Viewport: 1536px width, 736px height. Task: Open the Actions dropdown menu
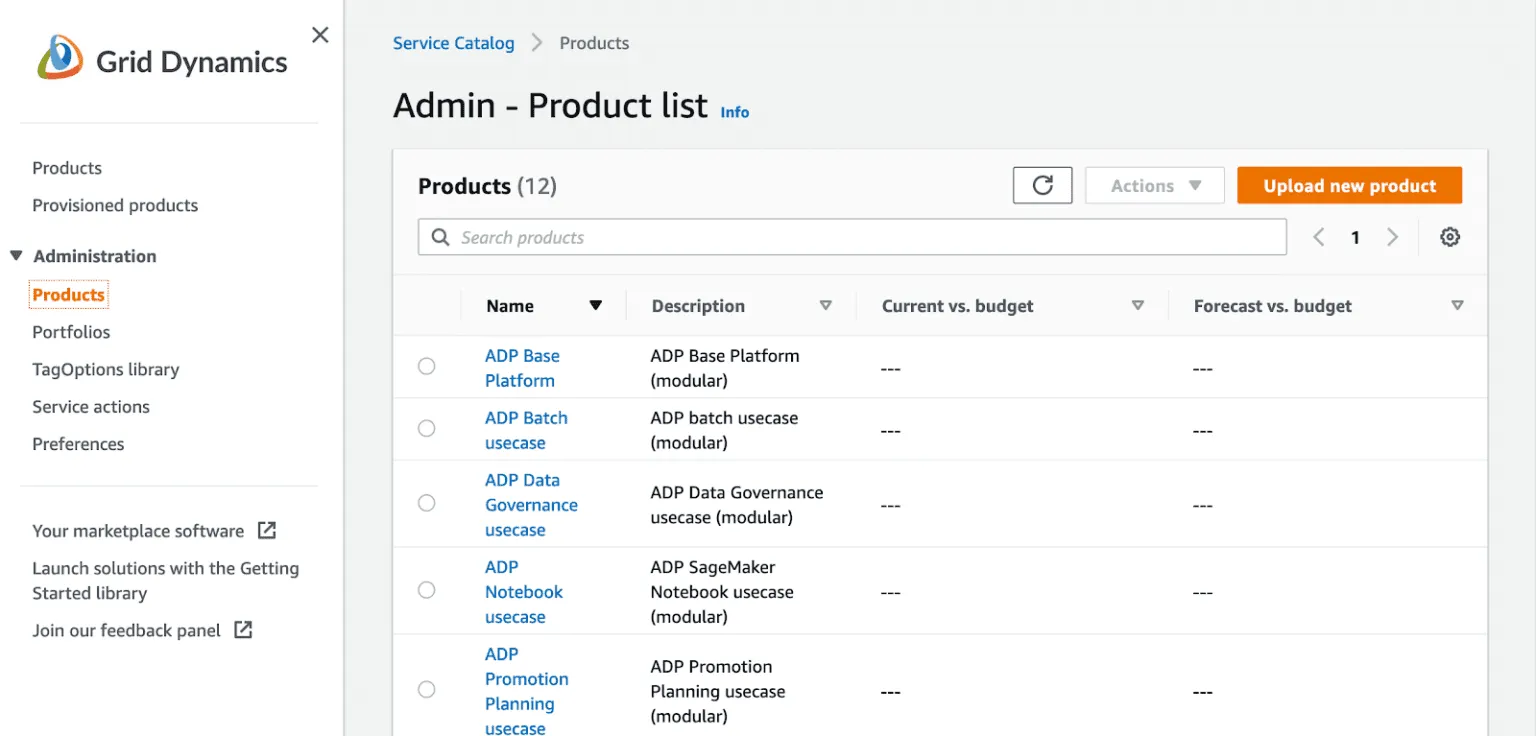pyautogui.click(x=1154, y=185)
